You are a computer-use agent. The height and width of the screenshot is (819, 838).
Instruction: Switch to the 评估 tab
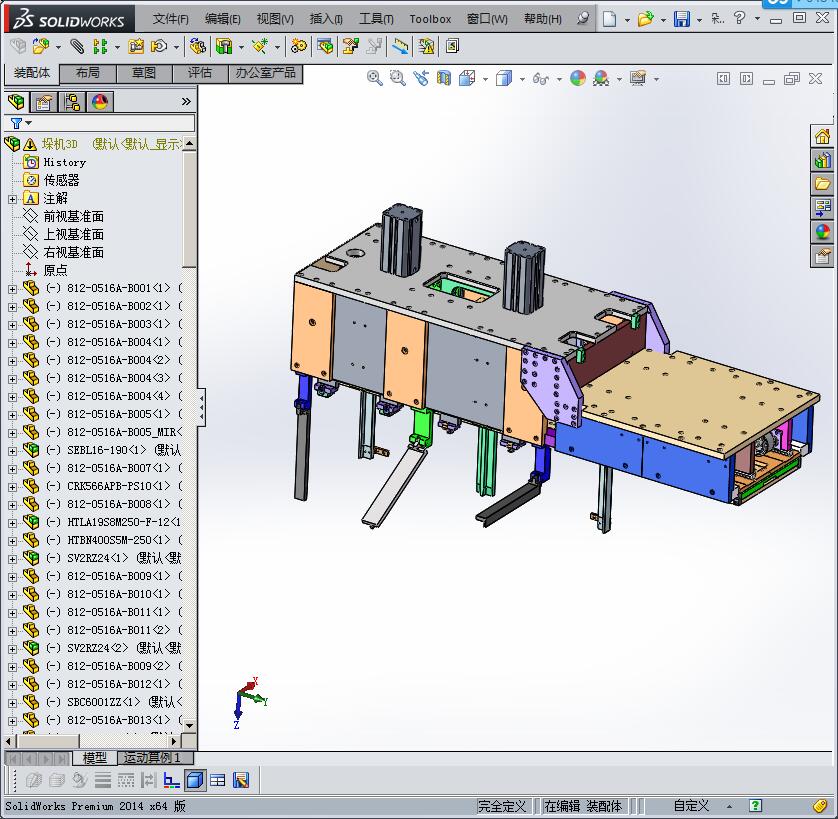point(200,73)
